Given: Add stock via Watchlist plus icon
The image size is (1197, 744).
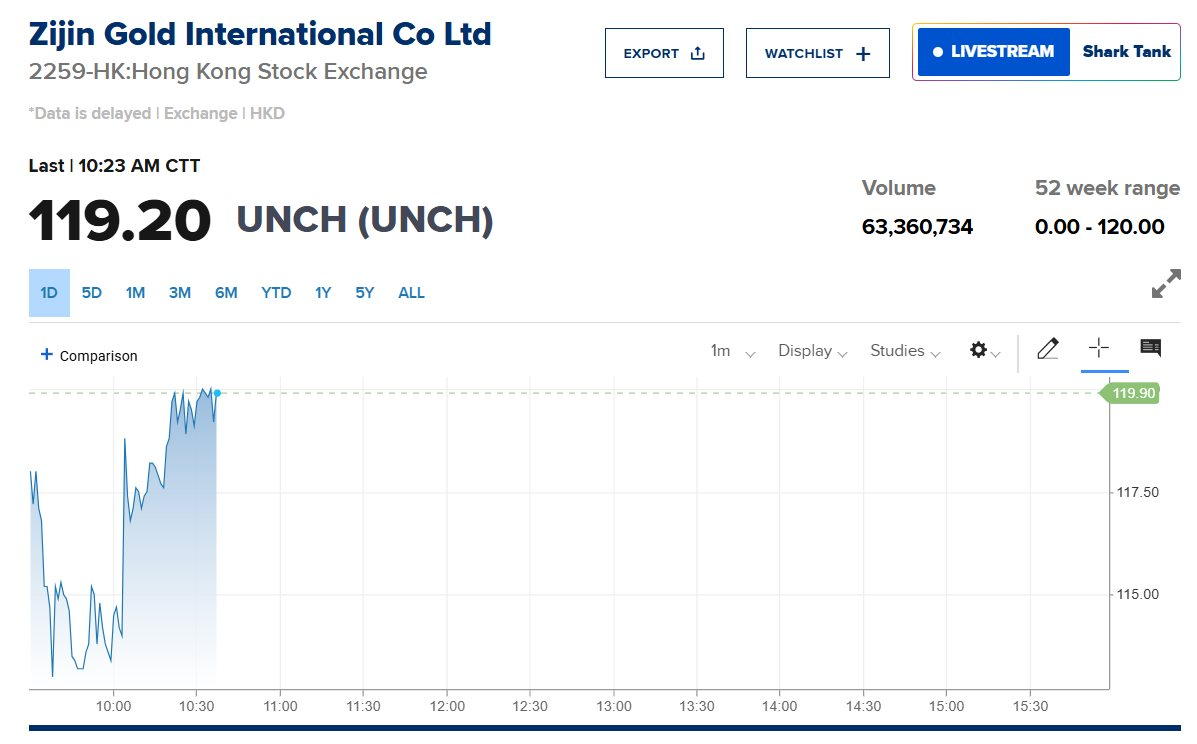Looking at the screenshot, I should pos(863,54).
